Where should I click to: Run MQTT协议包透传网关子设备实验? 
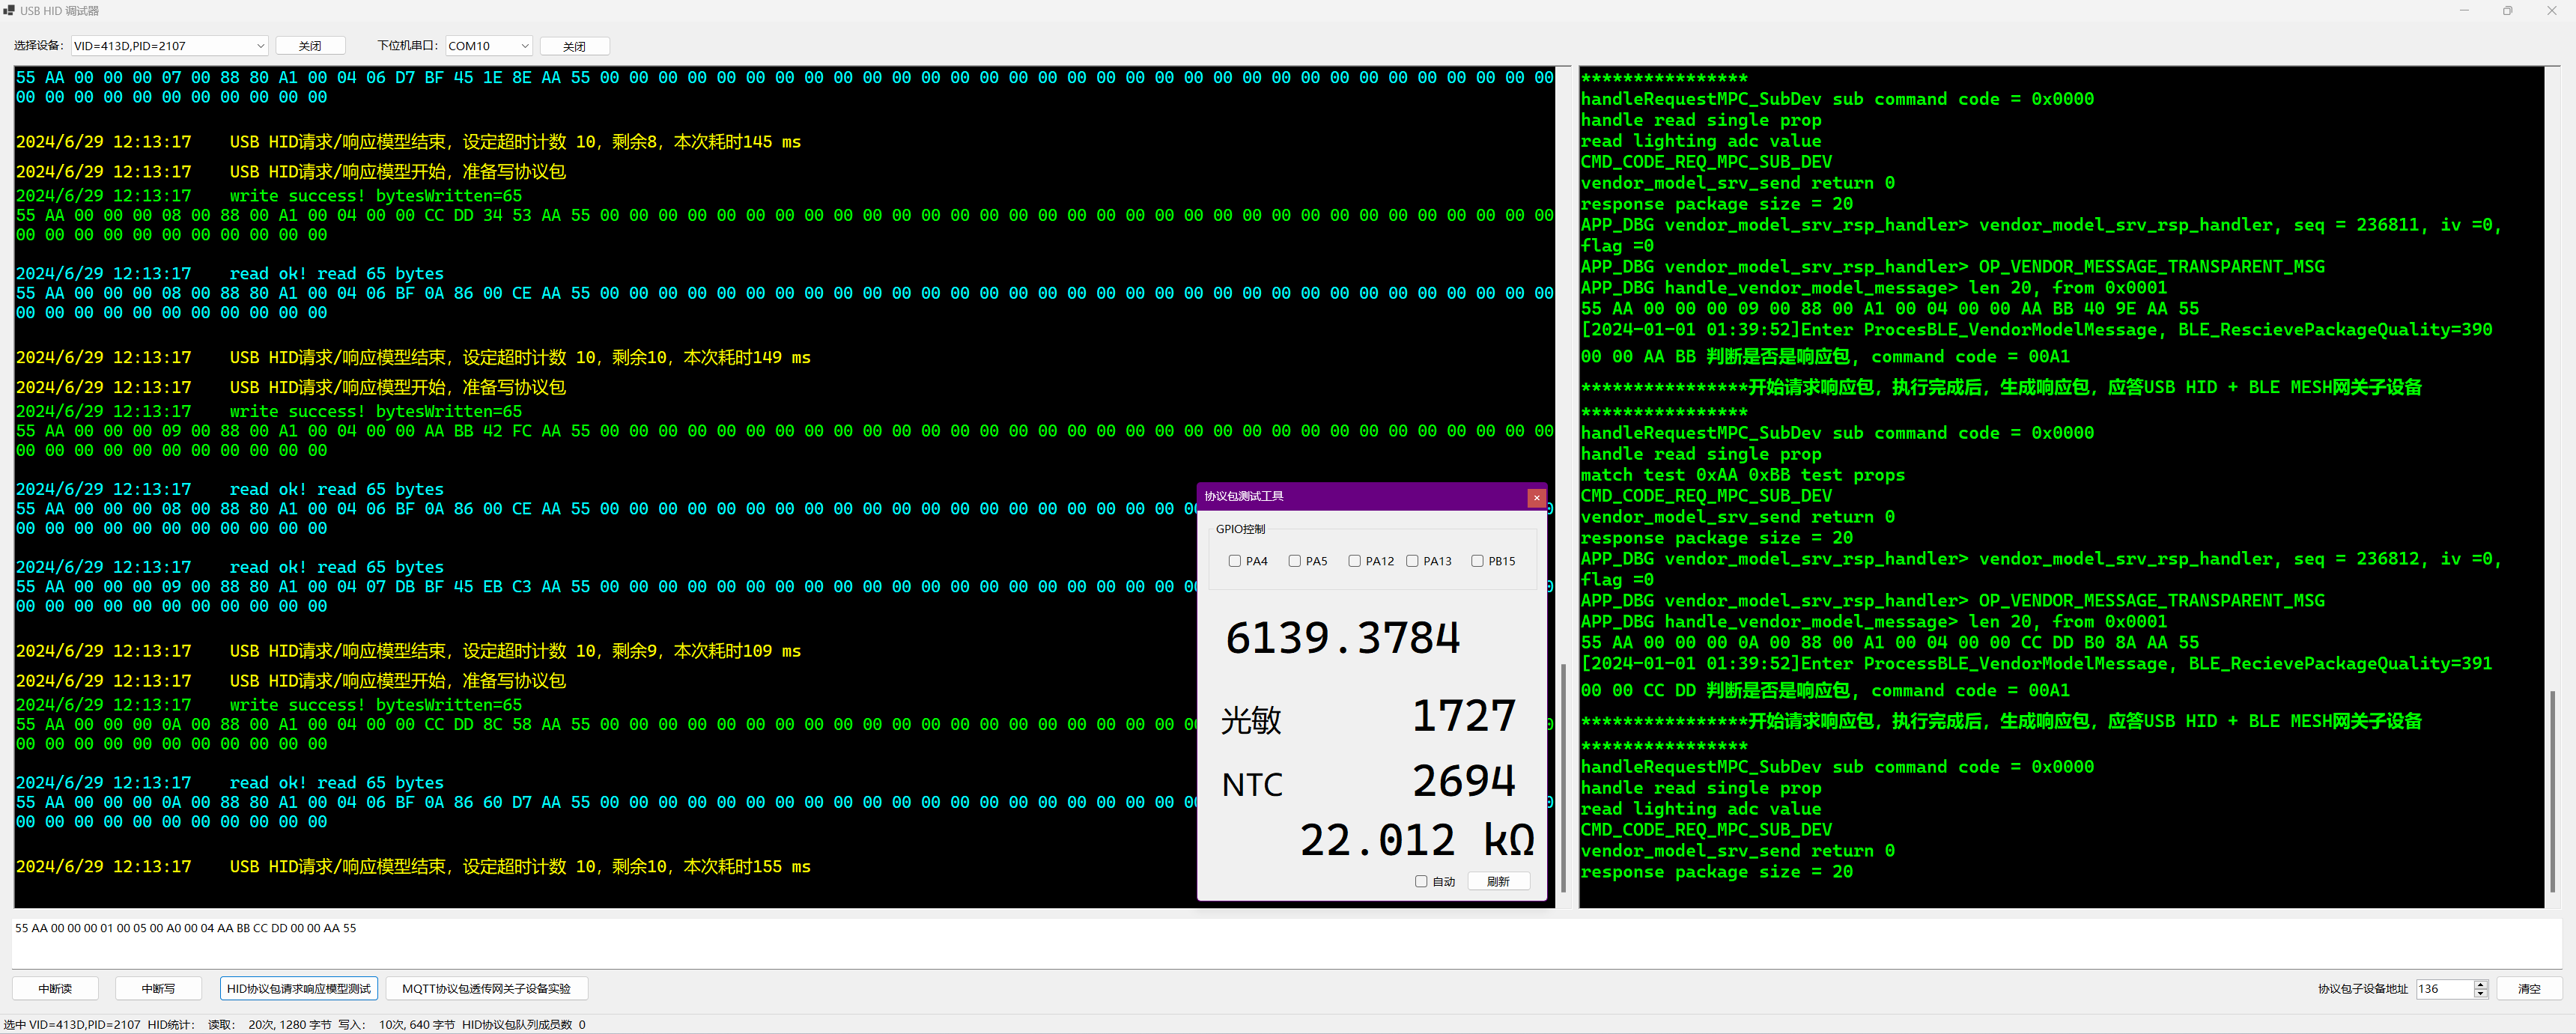[486, 988]
